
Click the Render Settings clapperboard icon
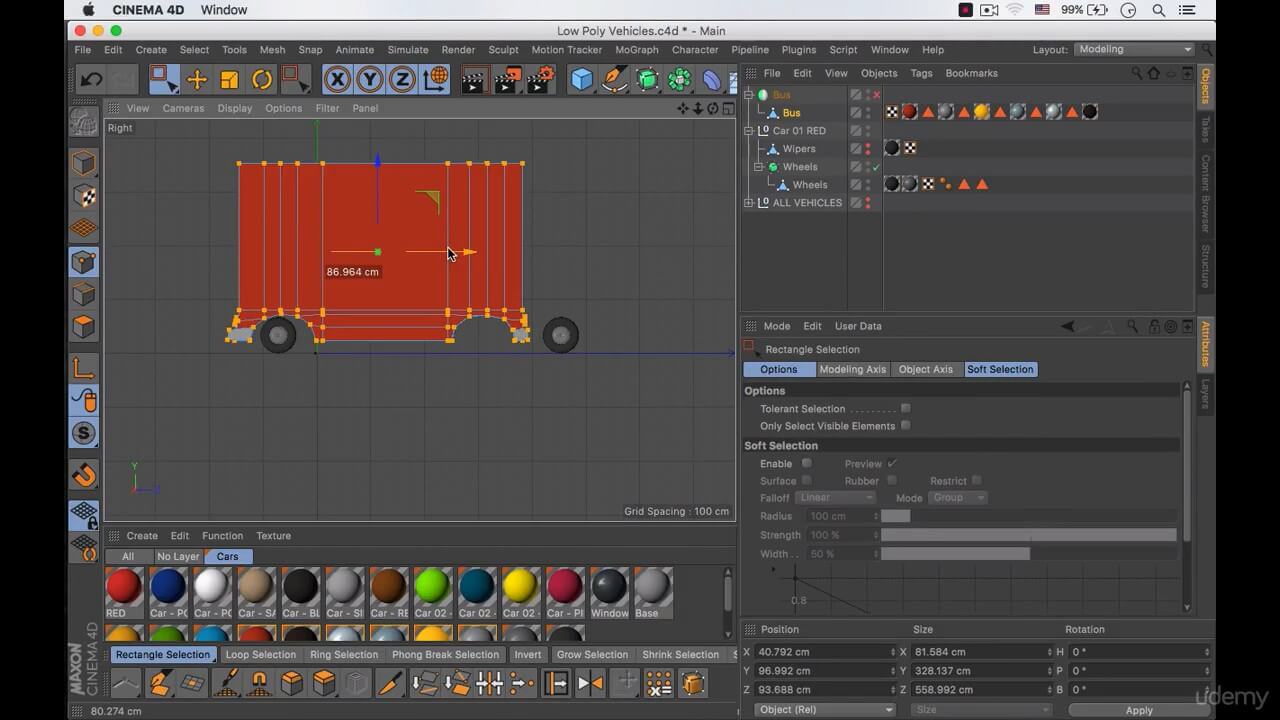[540, 80]
